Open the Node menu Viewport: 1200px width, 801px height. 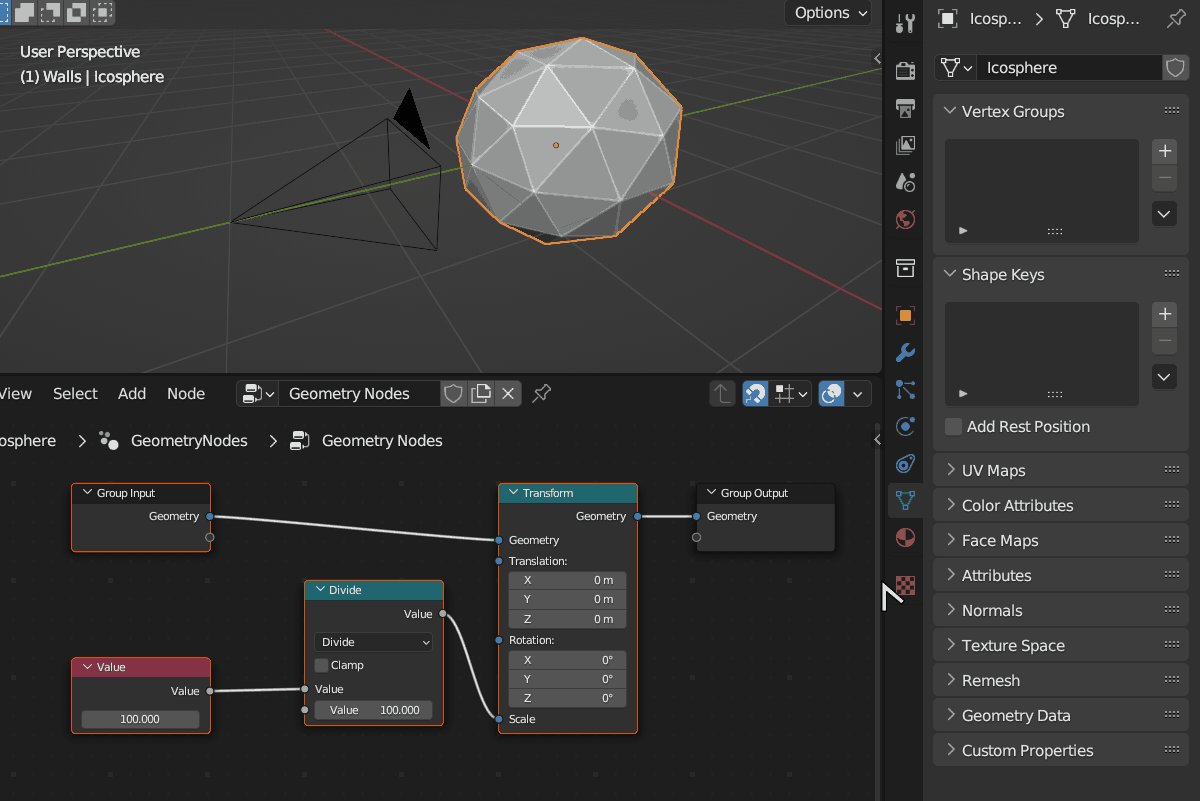pos(186,393)
